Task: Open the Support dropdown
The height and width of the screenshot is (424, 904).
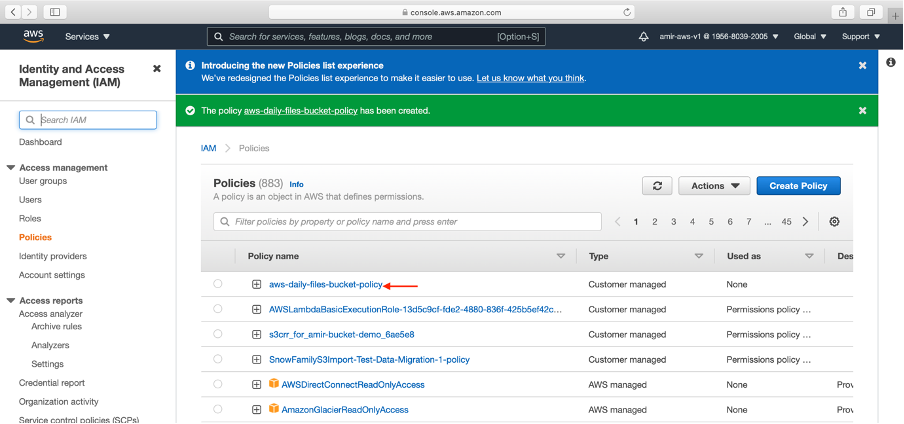Action: [x=861, y=36]
